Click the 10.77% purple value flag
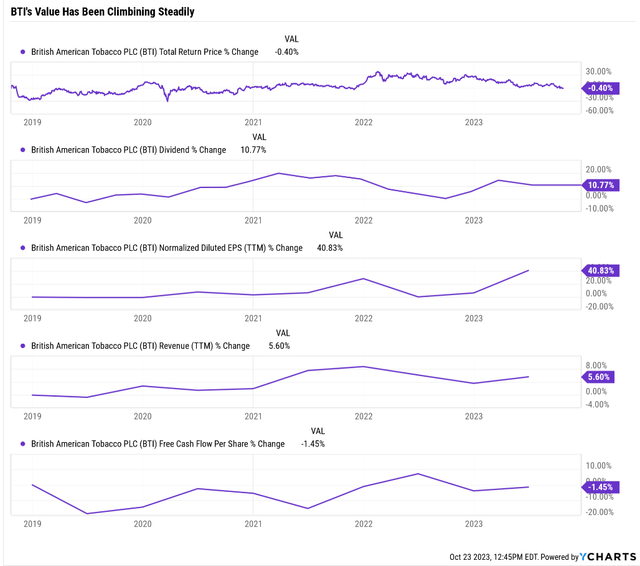The width and height of the screenshot is (640, 566). (x=602, y=186)
